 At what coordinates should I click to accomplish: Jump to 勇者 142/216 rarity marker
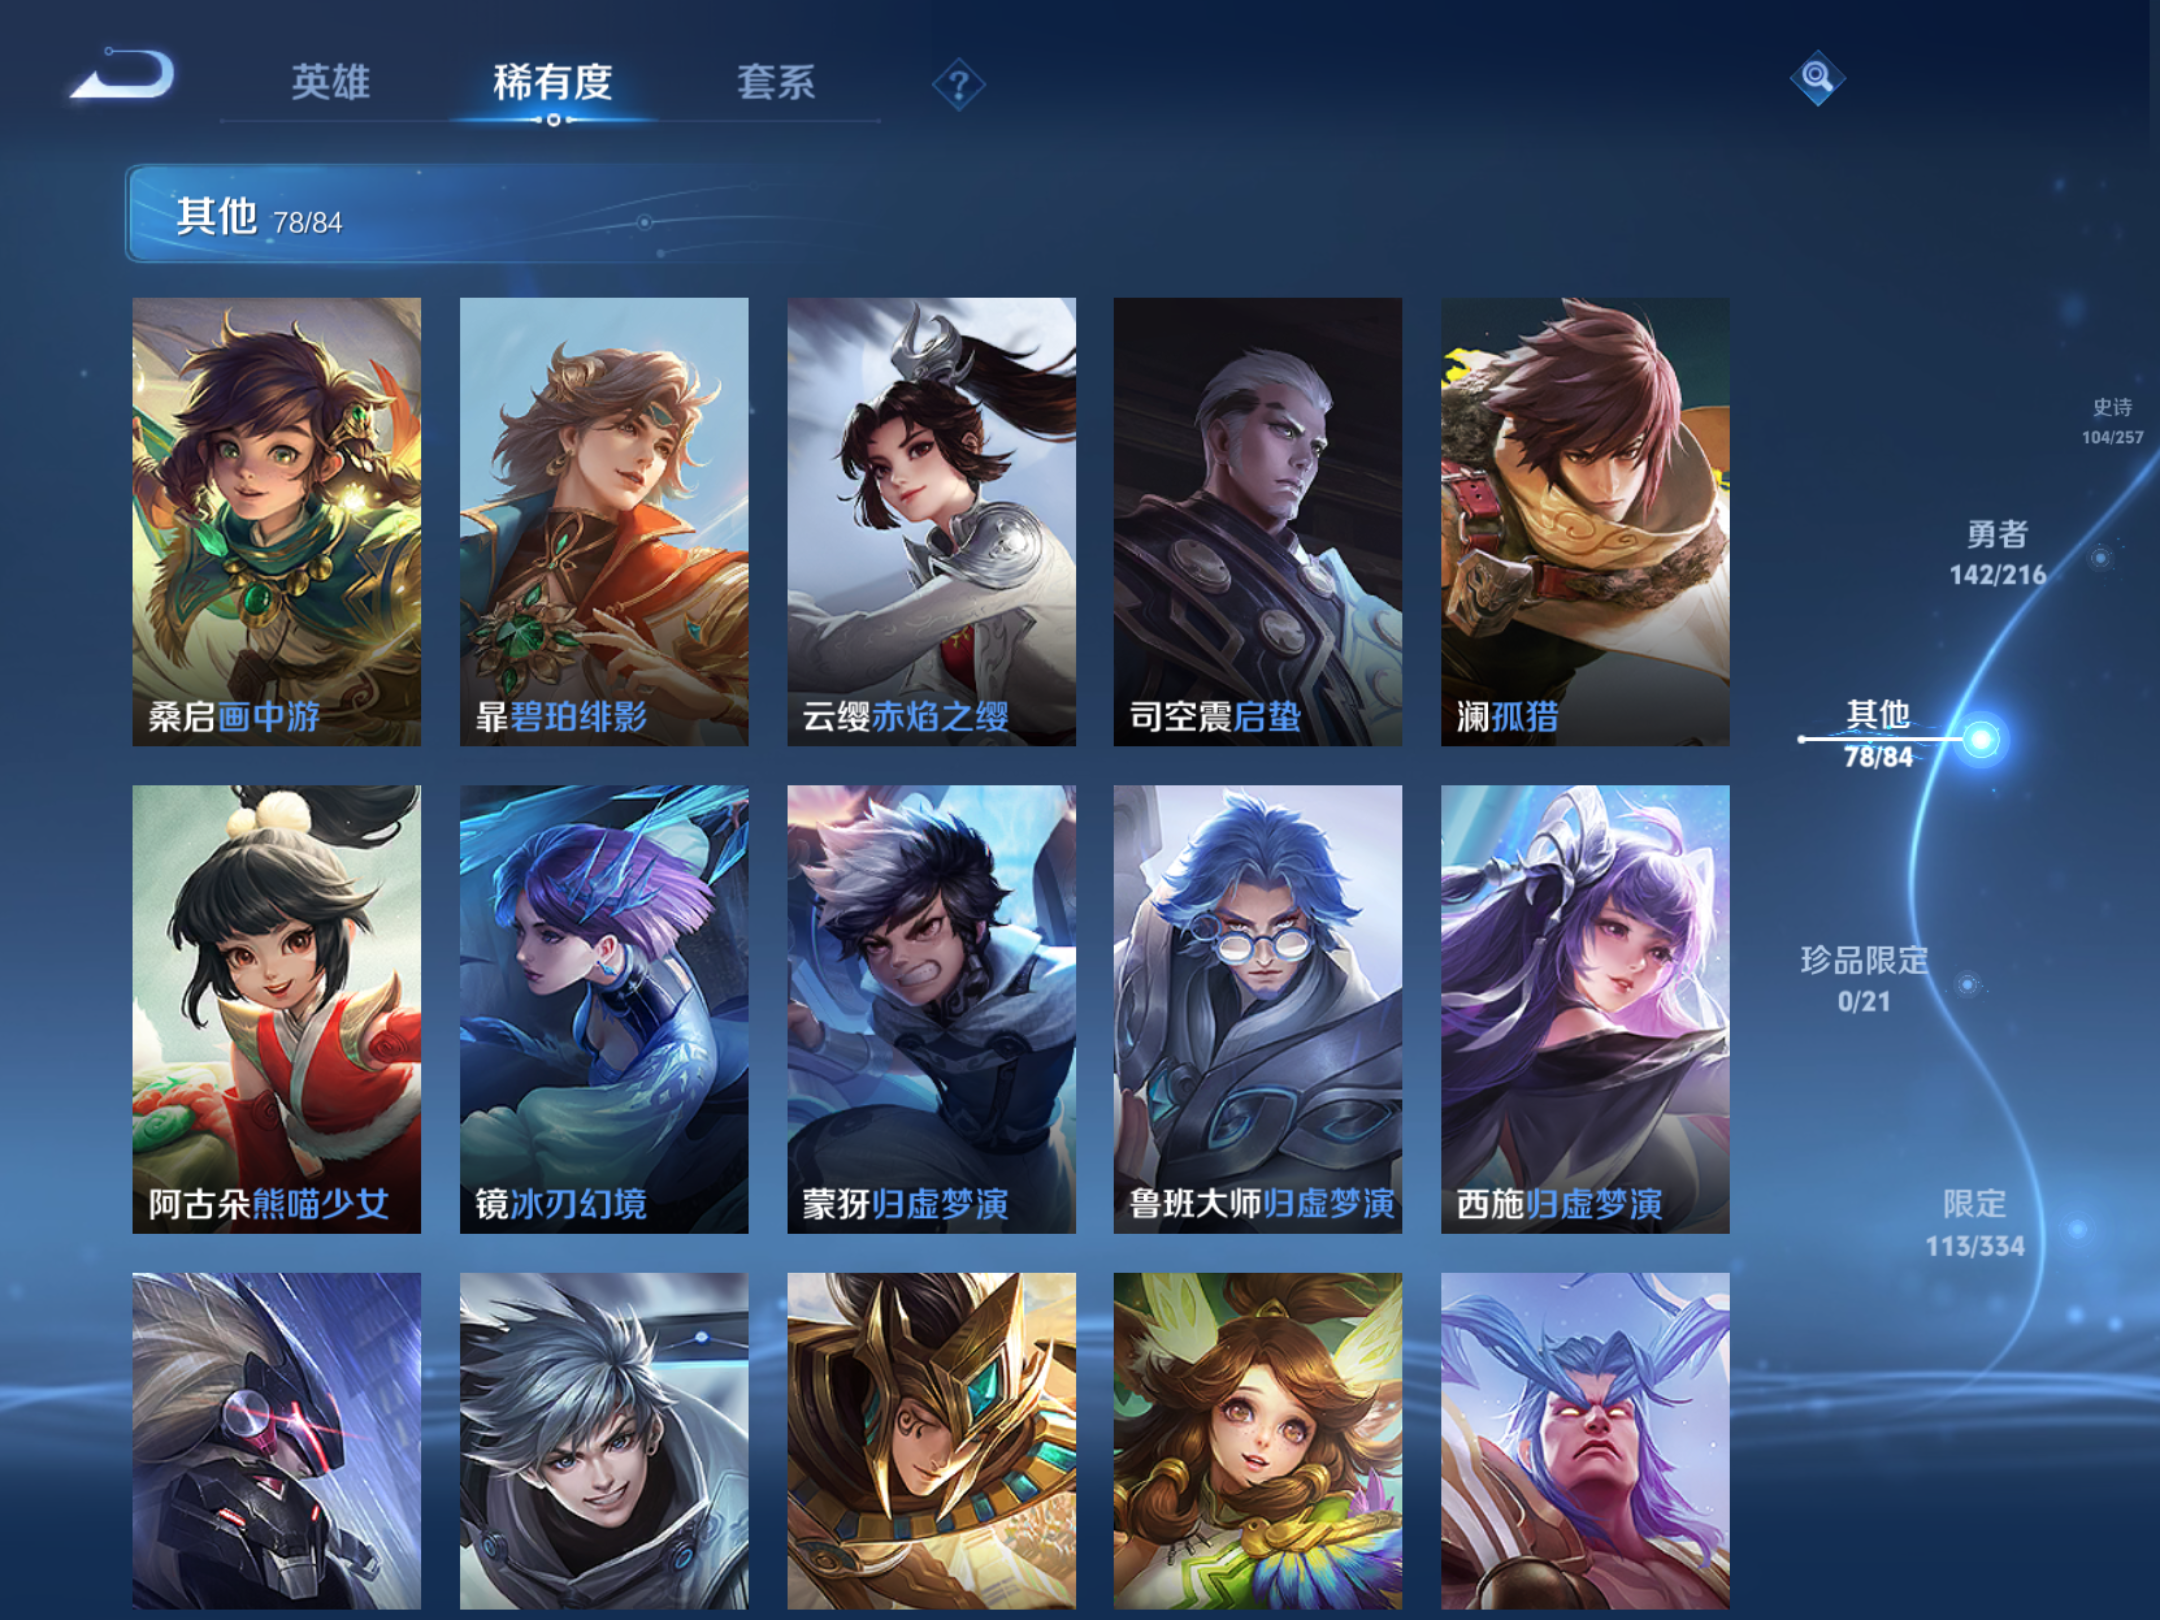1997,553
